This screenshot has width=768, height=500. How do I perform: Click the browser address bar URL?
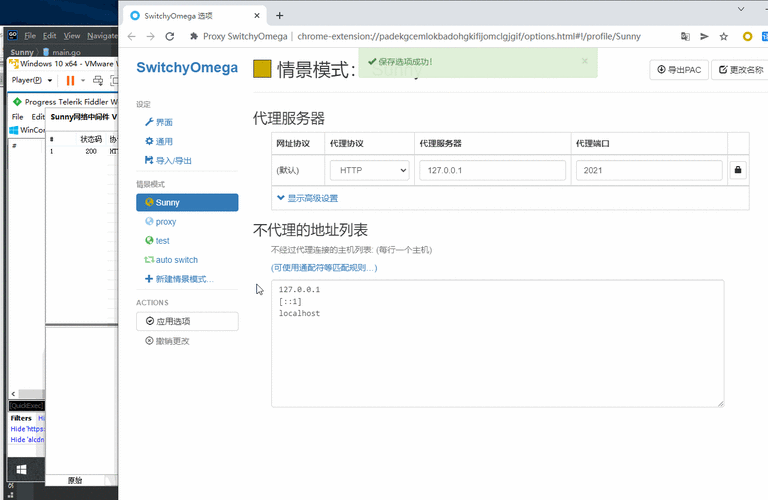[x=469, y=36]
